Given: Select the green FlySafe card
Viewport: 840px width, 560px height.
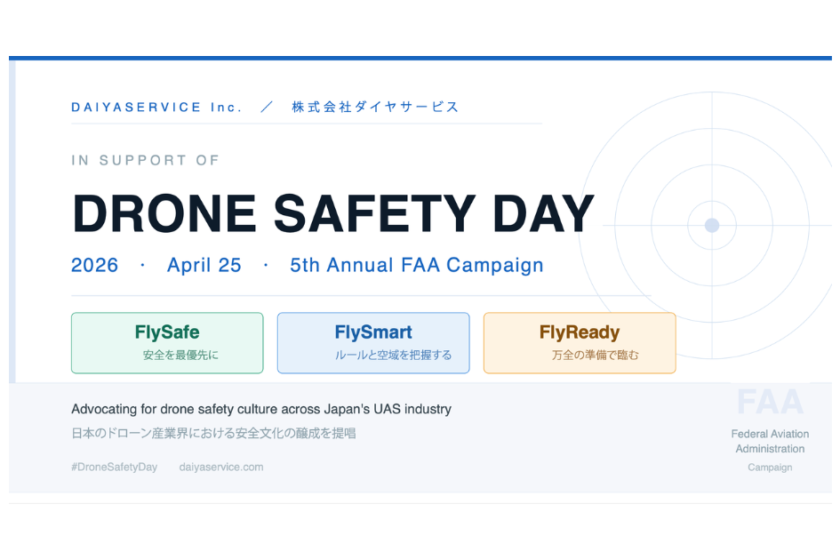Looking at the screenshot, I should coord(167,343).
